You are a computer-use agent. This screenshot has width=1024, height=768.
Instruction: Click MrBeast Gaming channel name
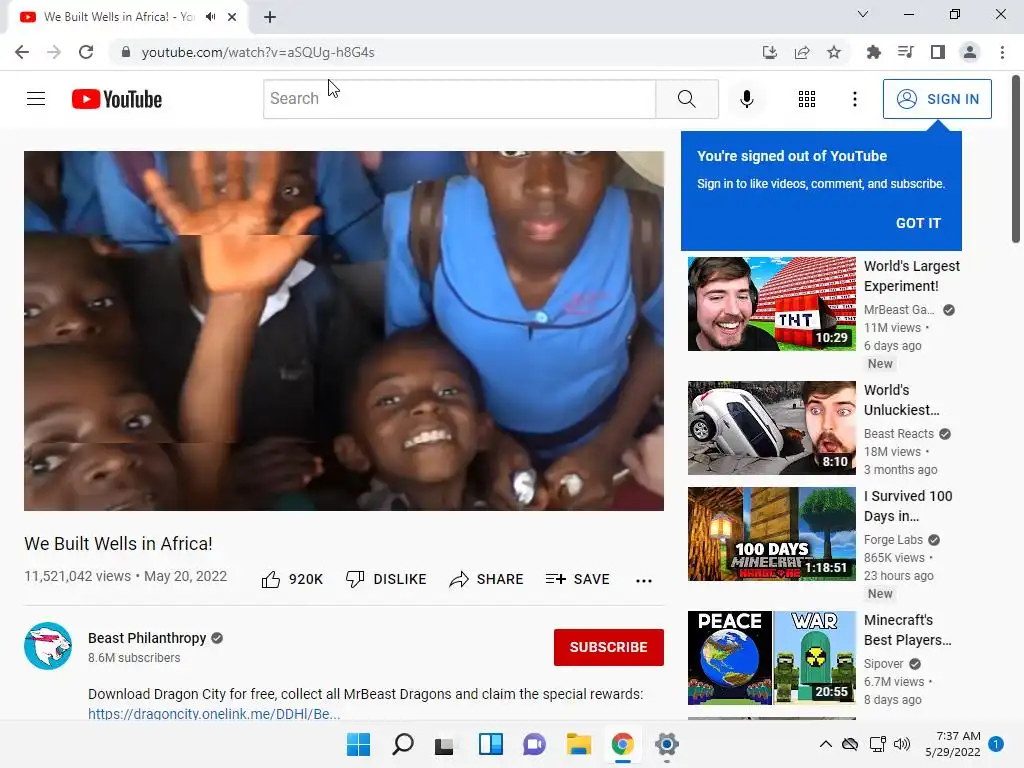899,310
